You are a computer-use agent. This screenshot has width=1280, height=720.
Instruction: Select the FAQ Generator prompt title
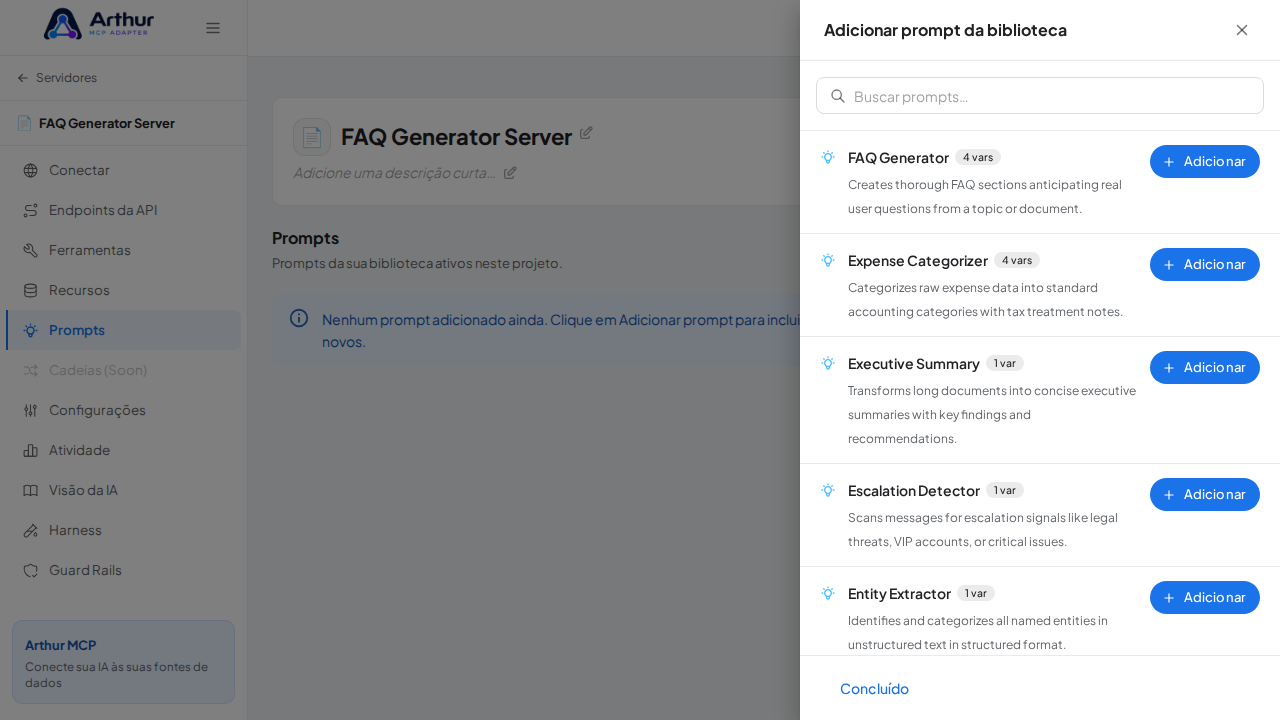pyautogui.click(x=898, y=157)
